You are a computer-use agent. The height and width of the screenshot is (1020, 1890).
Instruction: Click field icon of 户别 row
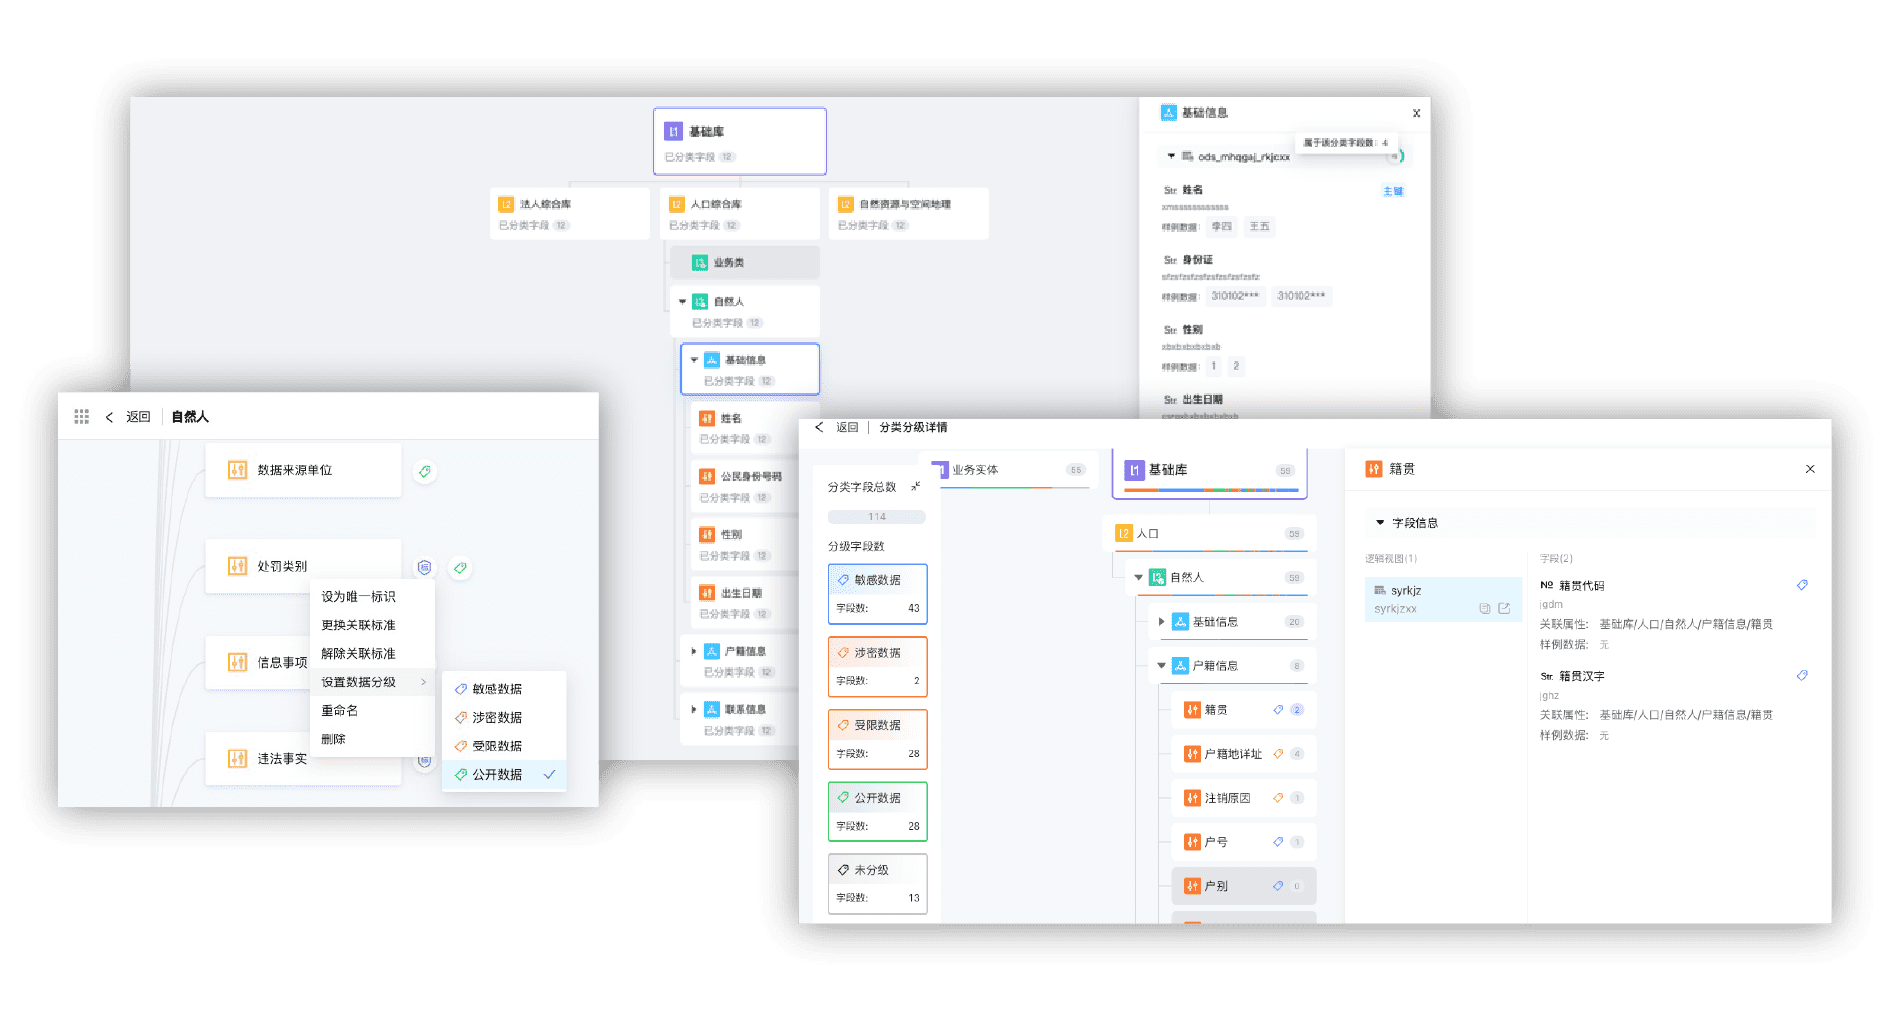click(1192, 886)
